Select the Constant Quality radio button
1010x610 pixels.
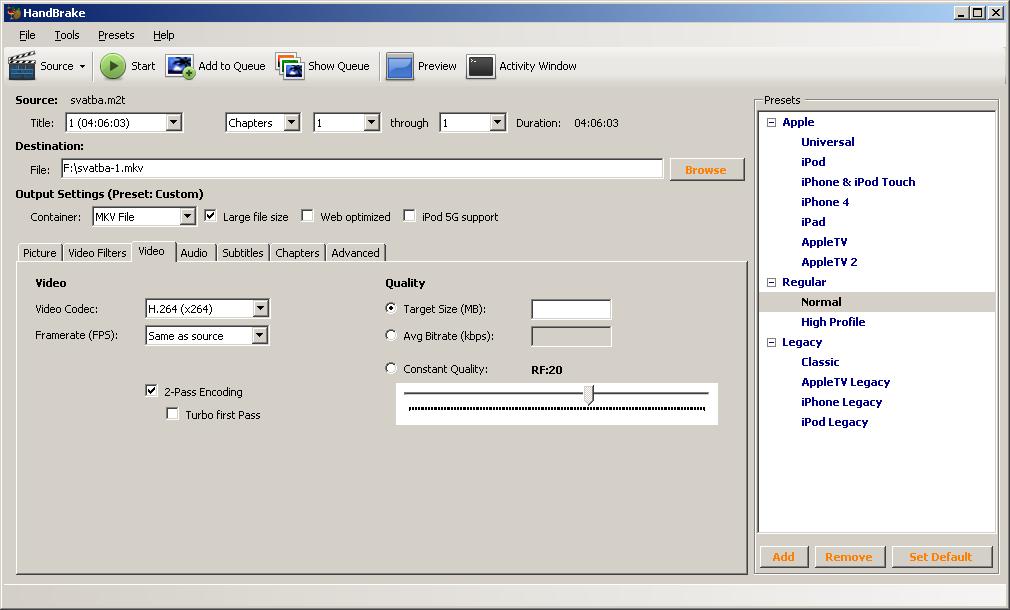391,369
